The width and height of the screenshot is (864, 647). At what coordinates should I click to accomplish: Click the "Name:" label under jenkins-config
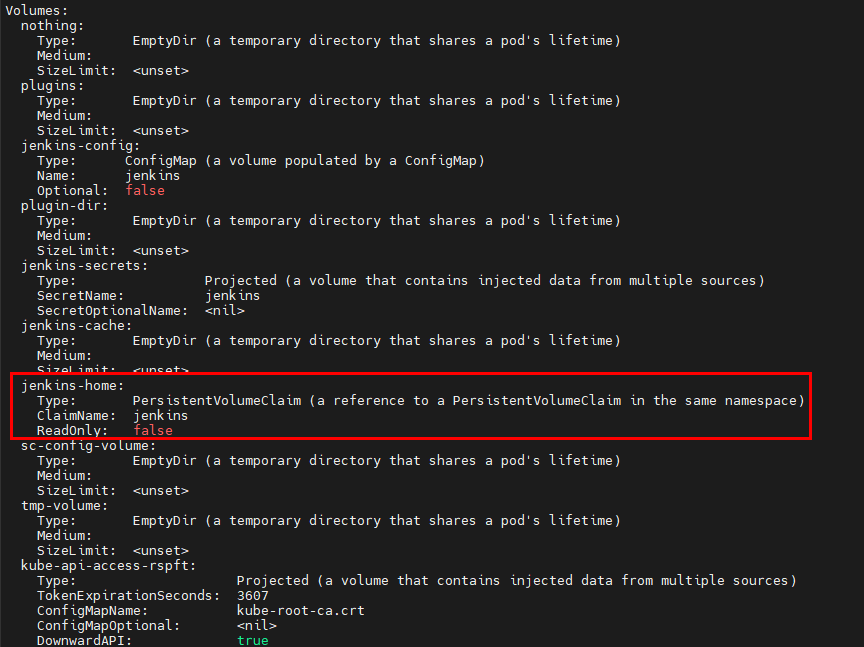tap(56, 176)
